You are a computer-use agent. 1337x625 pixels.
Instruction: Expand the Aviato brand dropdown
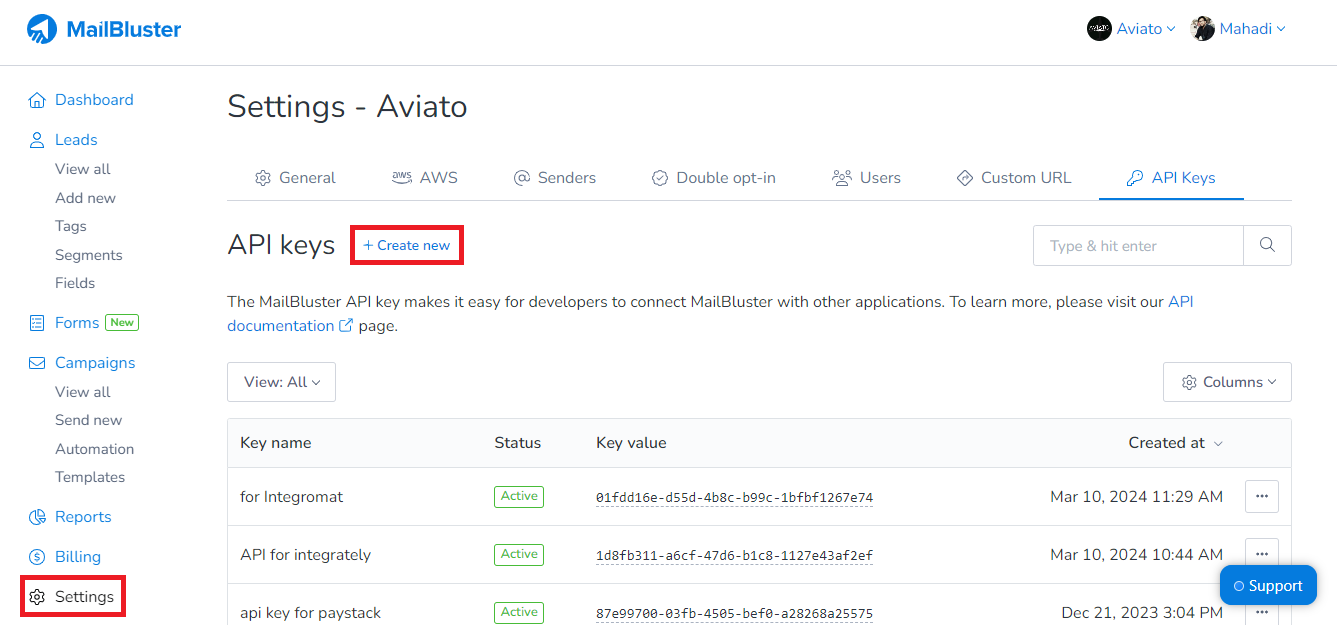click(x=1131, y=29)
